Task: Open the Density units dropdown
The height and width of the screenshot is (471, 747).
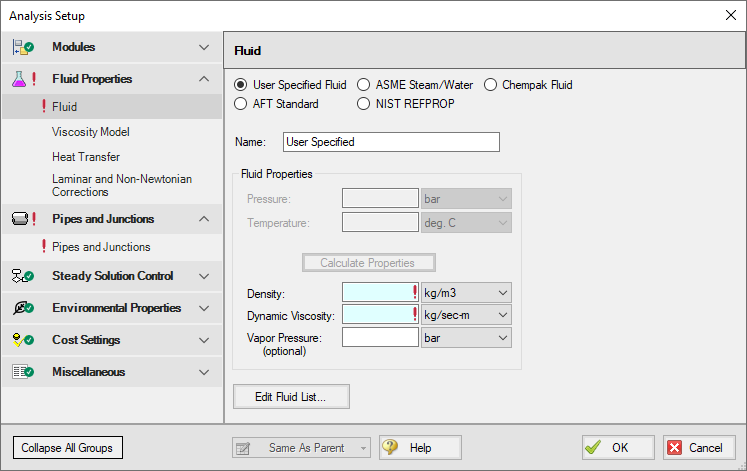Action: pos(466,292)
